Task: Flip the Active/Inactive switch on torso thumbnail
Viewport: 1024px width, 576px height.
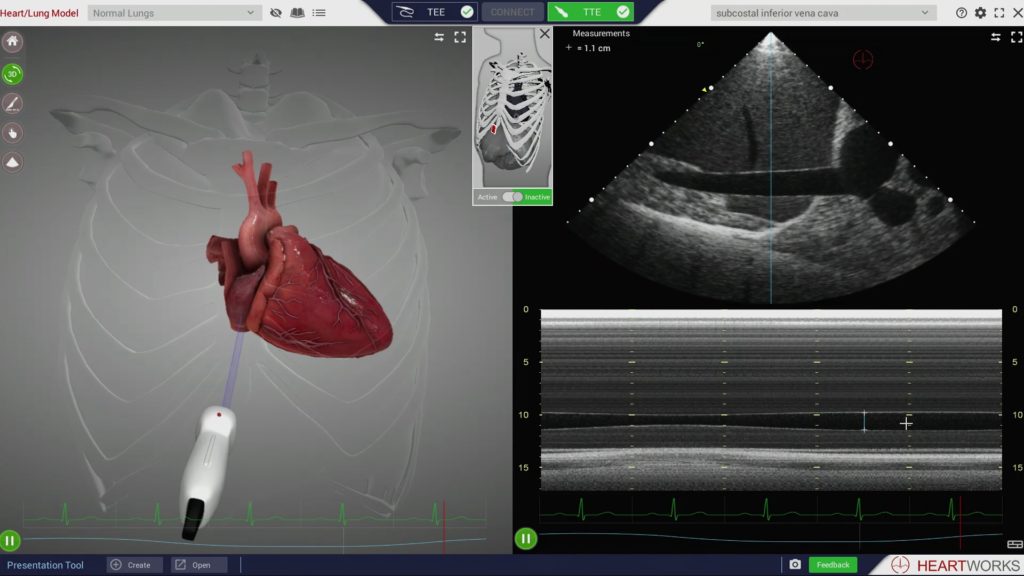Action: pos(512,197)
